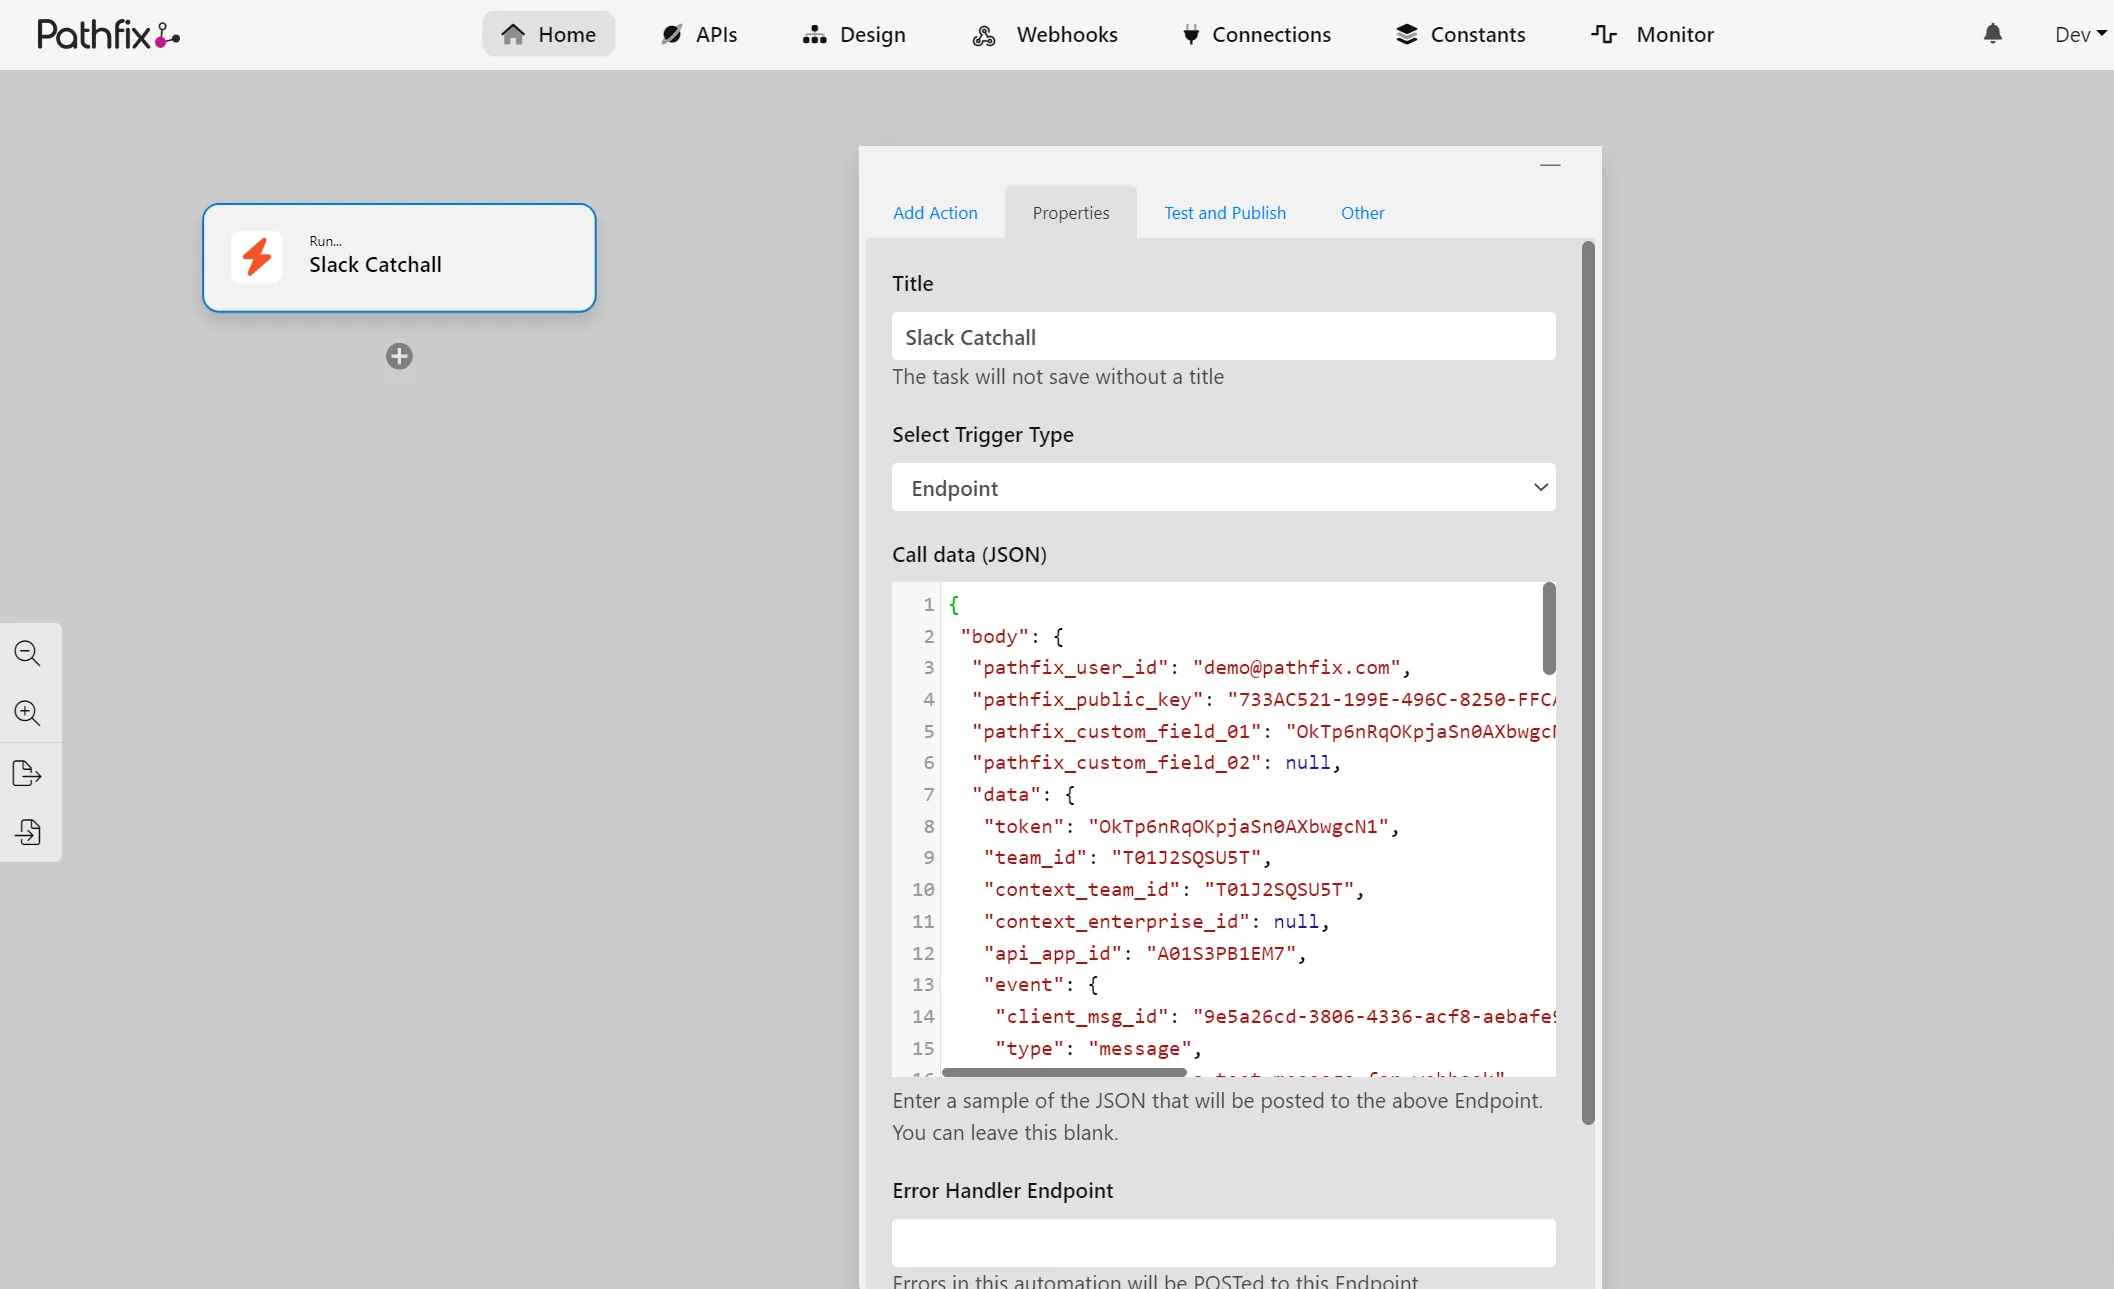This screenshot has width=2114, height=1289.
Task: Open notifications bell
Action: 1993,34
